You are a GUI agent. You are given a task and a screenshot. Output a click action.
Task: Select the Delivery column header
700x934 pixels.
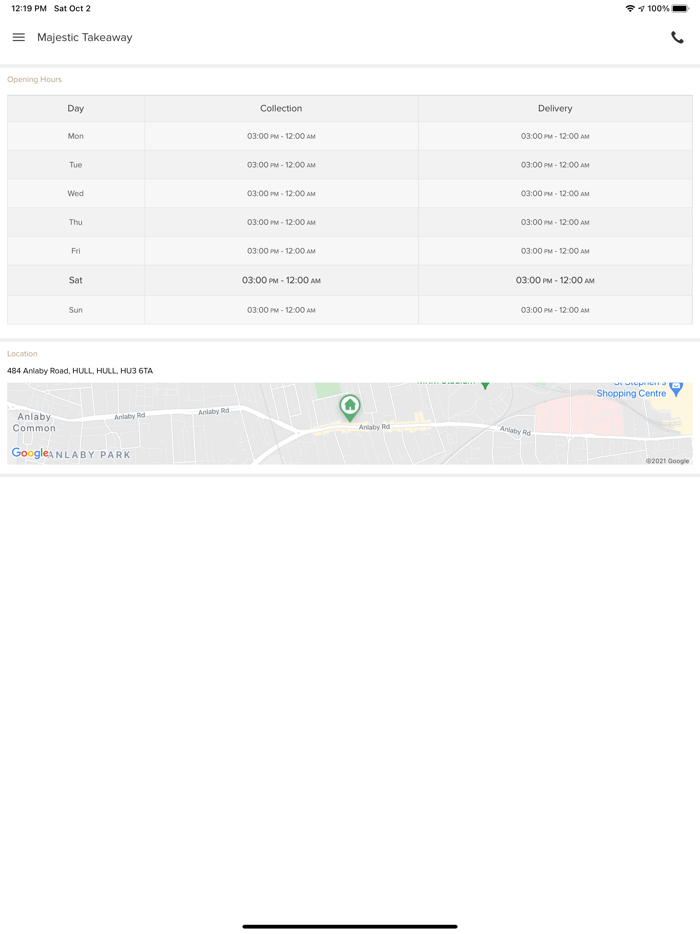pyautogui.click(x=555, y=108)
